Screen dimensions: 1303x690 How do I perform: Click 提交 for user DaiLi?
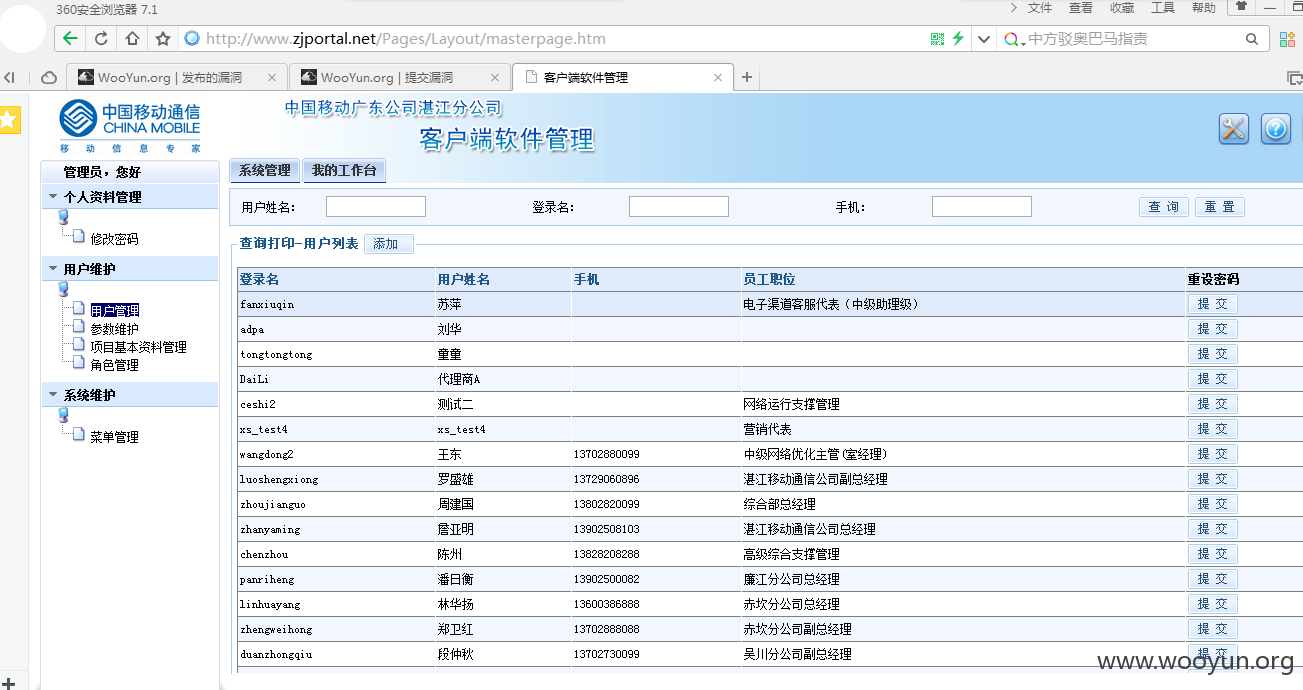coord(1212,379)
